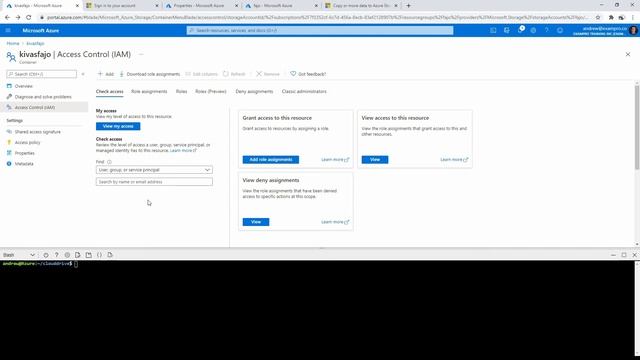Screen dimensions: 640x360
Task: Open the feedback smiley in the header
Action: 560,31
